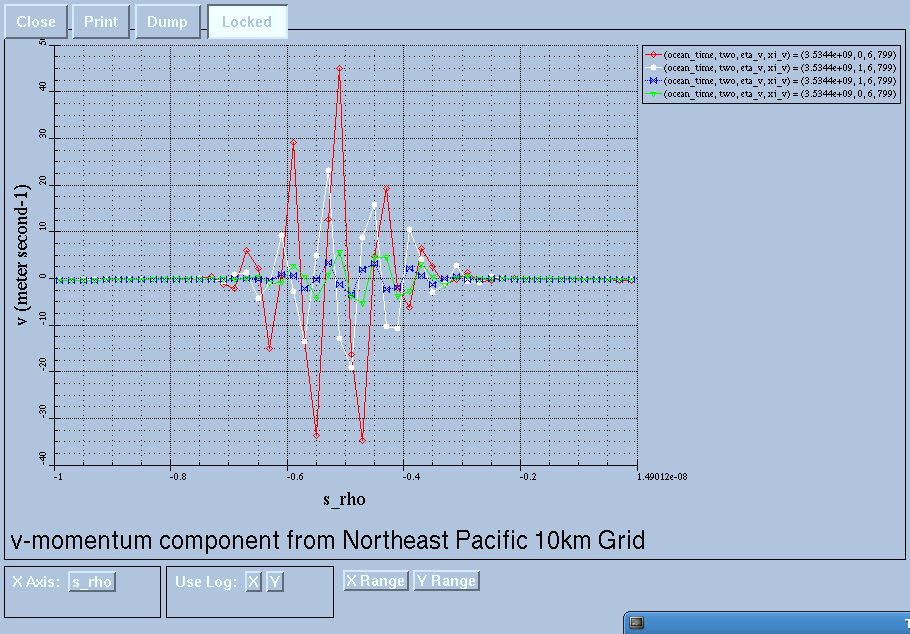Open the X Axis s_rho selector

tap(91, 582)
